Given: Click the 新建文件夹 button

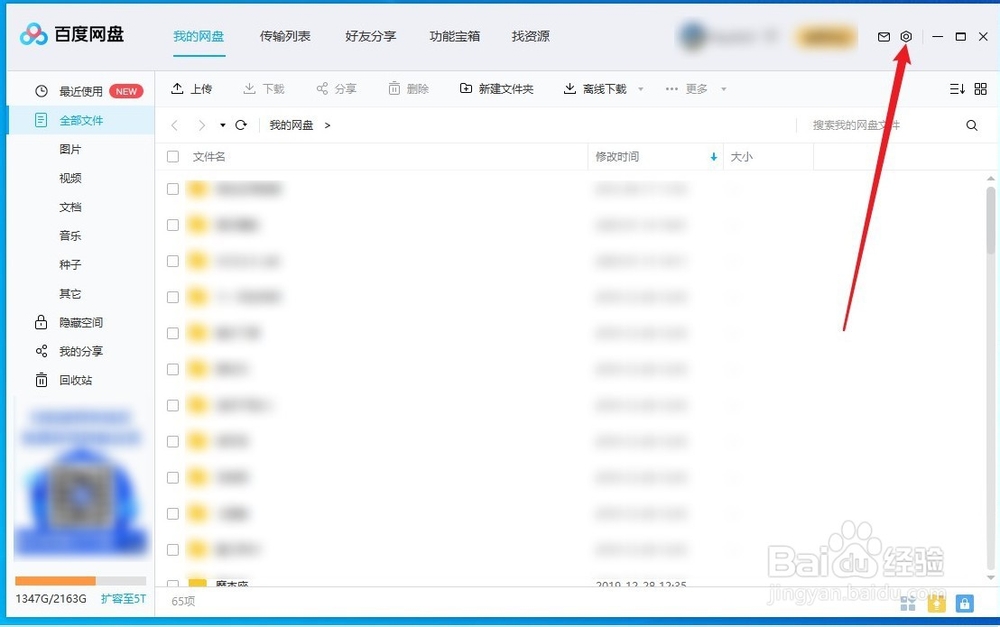Looking at the screenshot, I should (496, 88).
